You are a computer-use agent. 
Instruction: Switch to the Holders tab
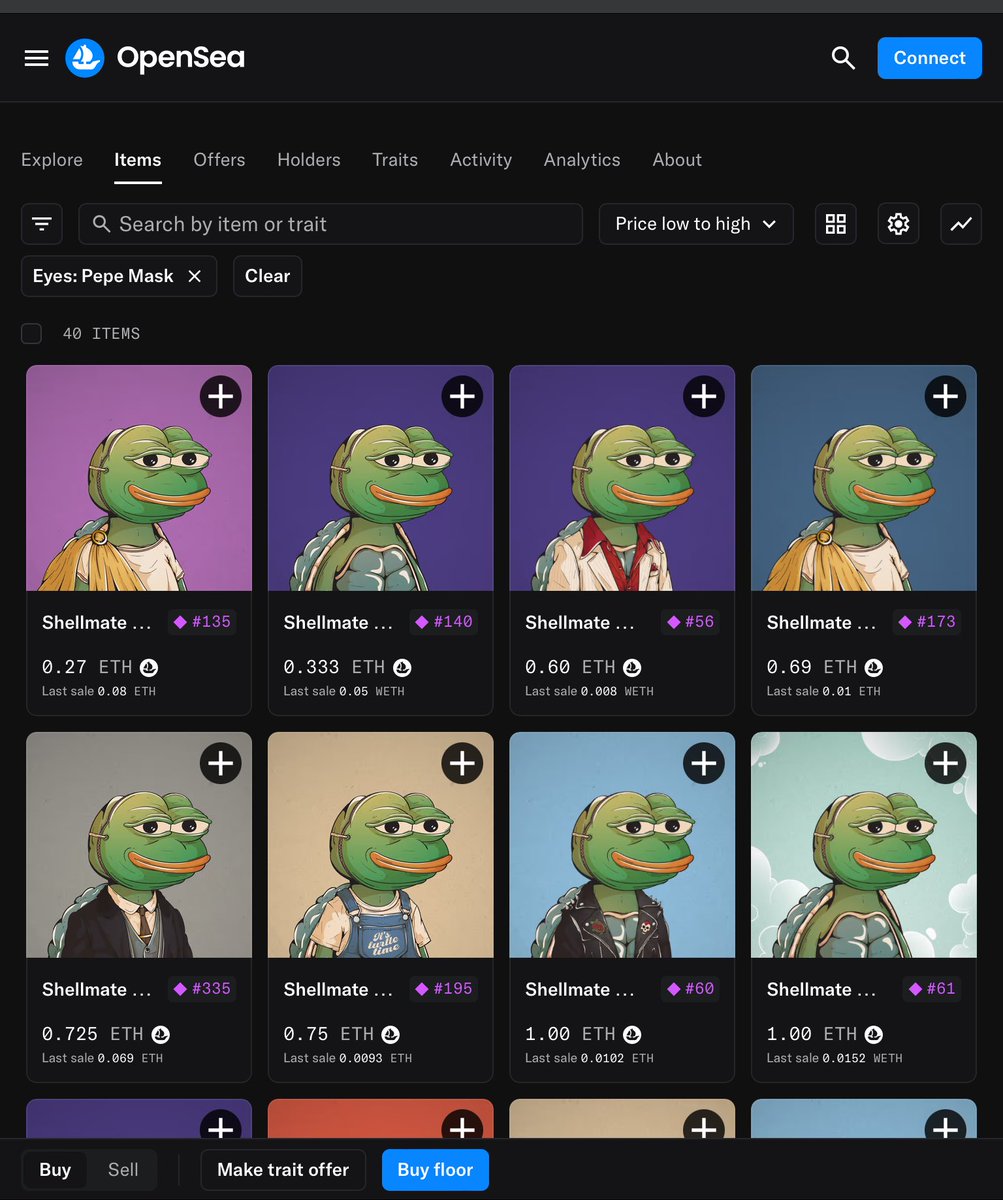309,160
